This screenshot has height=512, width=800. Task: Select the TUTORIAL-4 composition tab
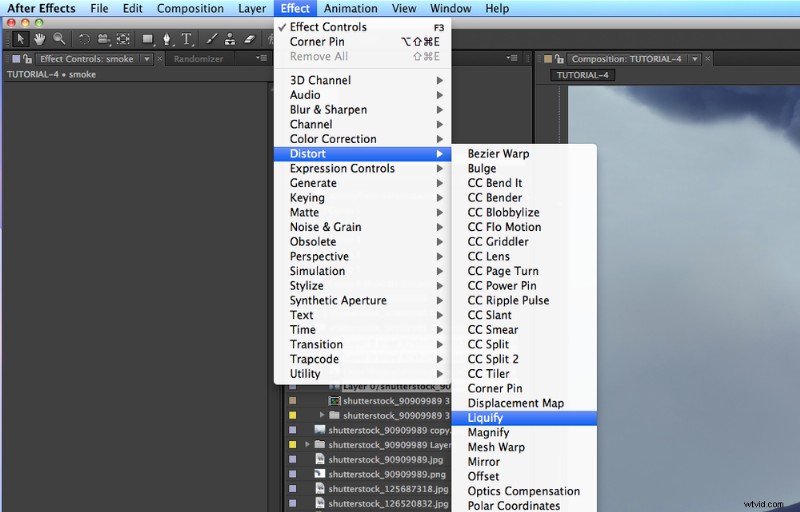(582, 75)
